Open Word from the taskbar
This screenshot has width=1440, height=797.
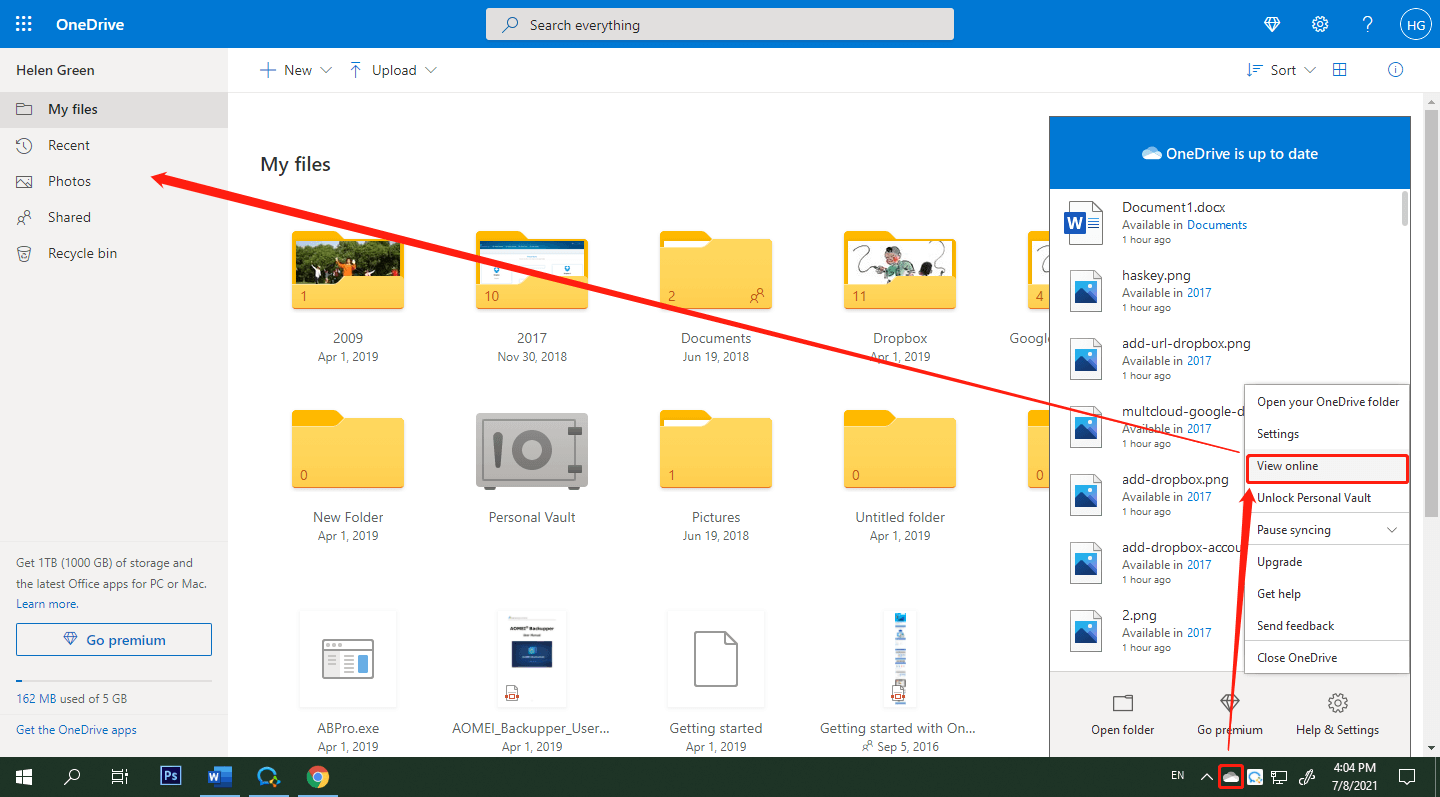tap(219, 776)
